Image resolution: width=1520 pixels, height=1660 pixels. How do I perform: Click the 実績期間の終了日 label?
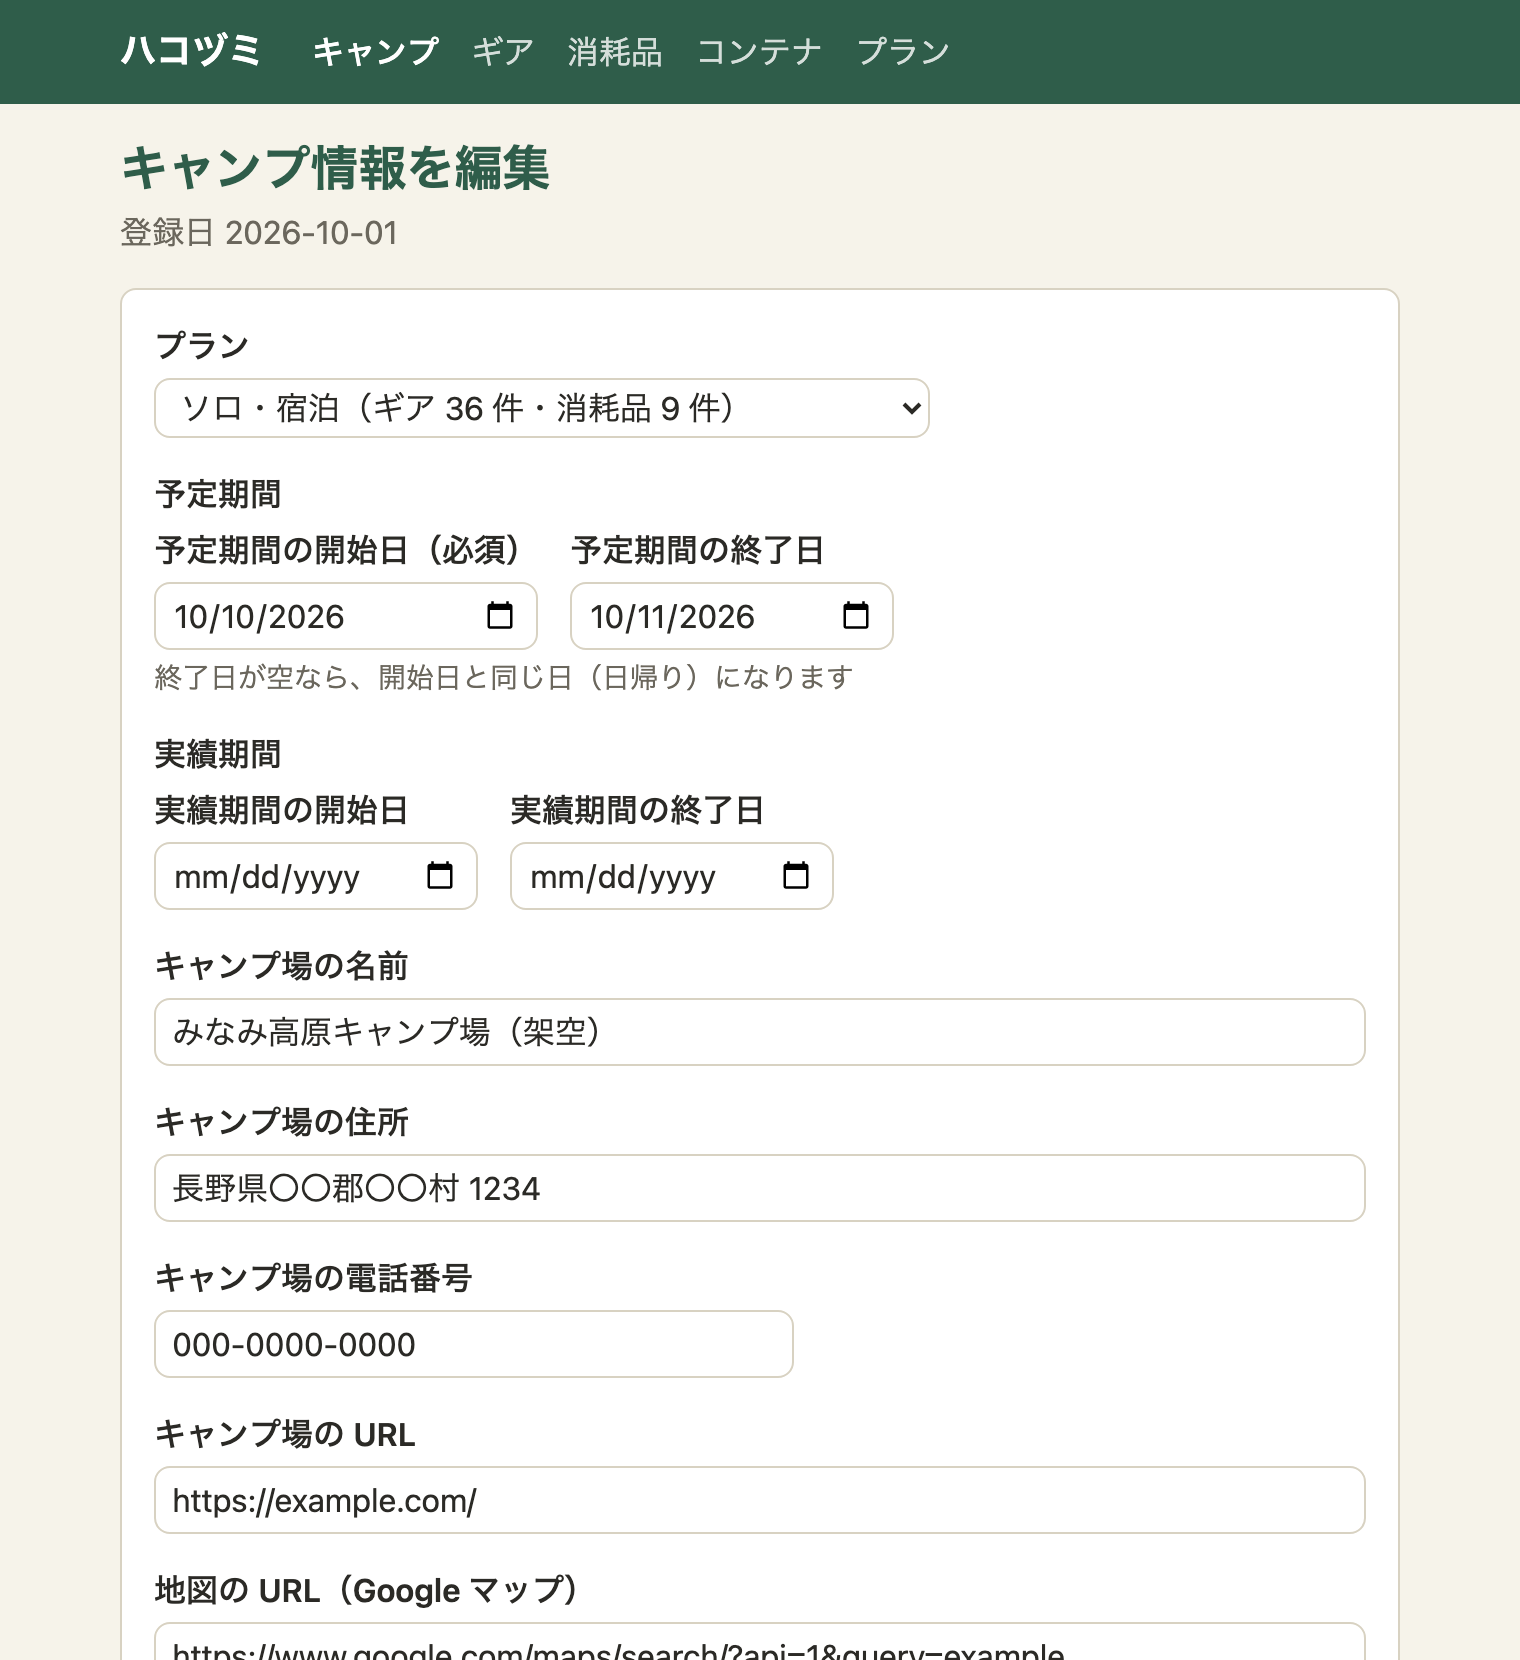638,810
